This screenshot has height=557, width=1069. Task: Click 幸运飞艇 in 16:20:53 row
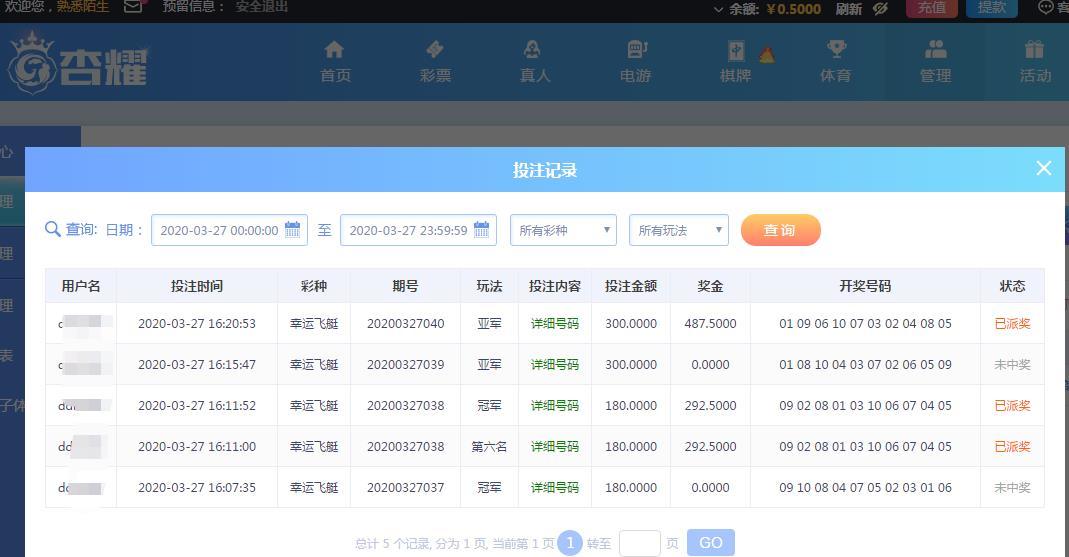[x=314, y=324]
